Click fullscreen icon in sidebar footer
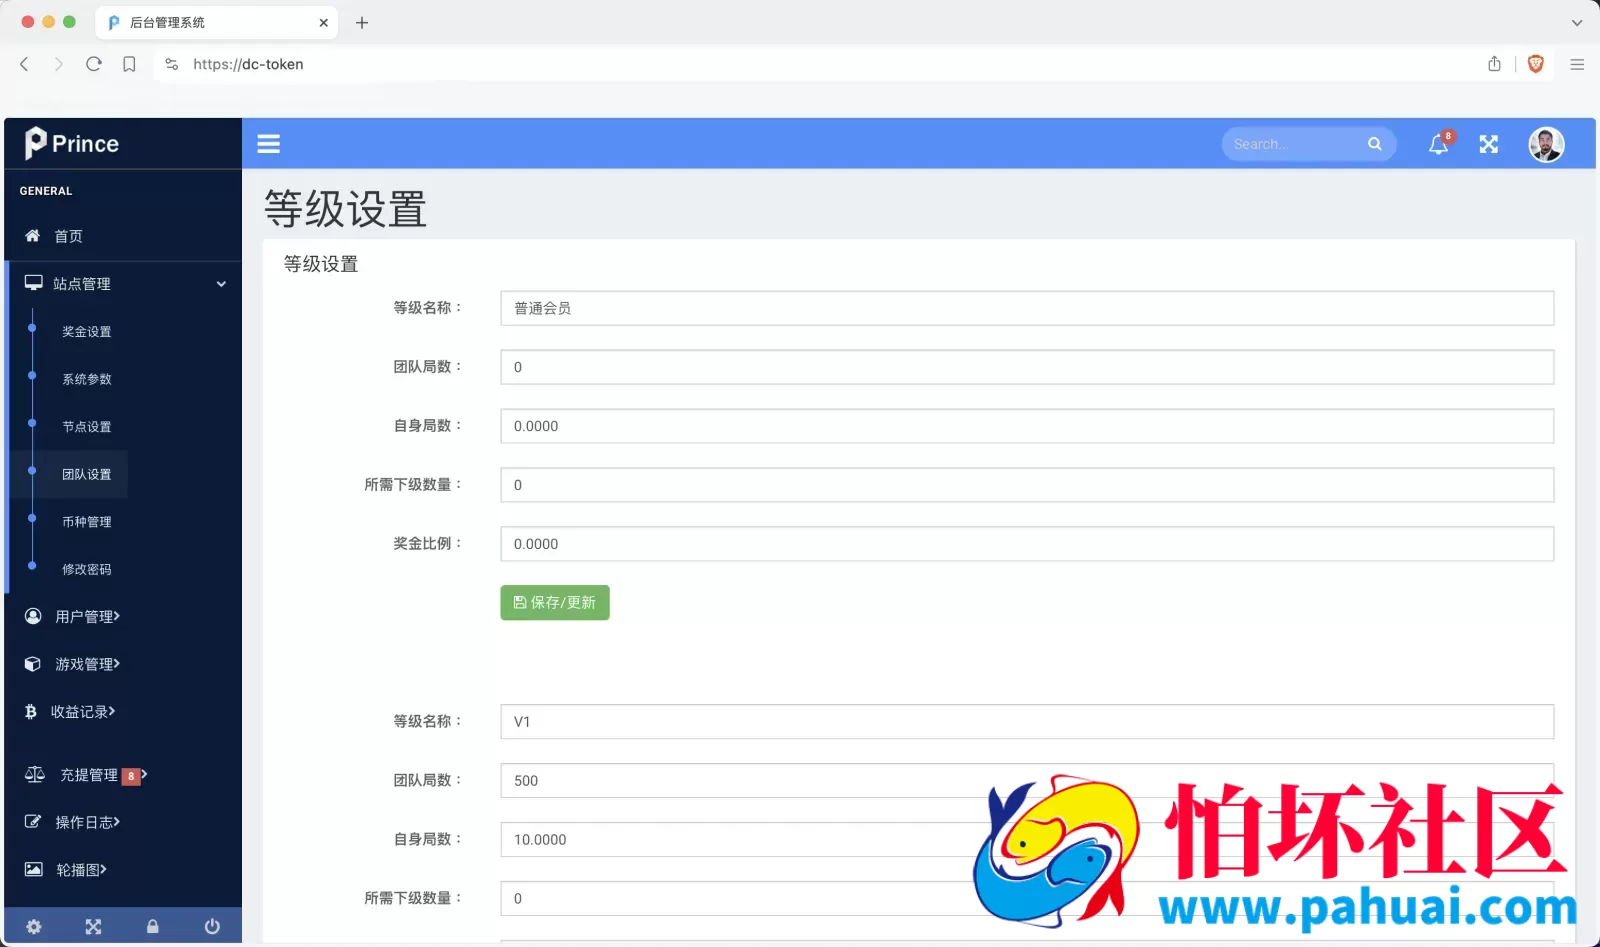The height and width of the screenshot is (947, 1600). click(x=93, y=927)
